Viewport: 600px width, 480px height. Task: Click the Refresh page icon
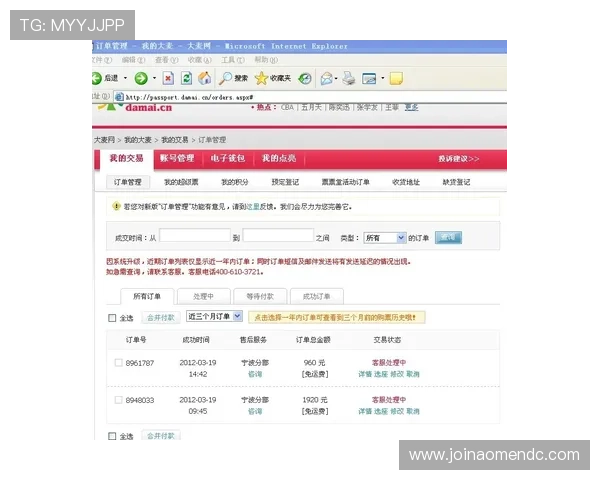tap(186, 78)
